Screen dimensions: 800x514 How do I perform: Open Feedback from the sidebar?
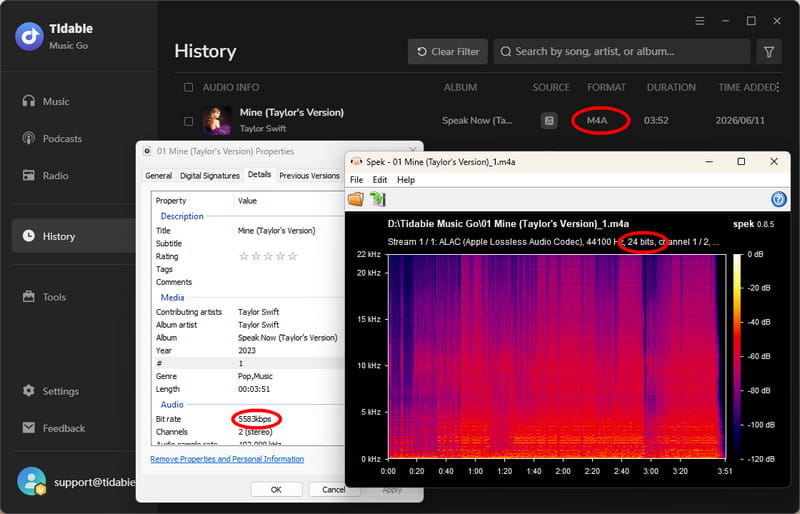pos(54,428)
